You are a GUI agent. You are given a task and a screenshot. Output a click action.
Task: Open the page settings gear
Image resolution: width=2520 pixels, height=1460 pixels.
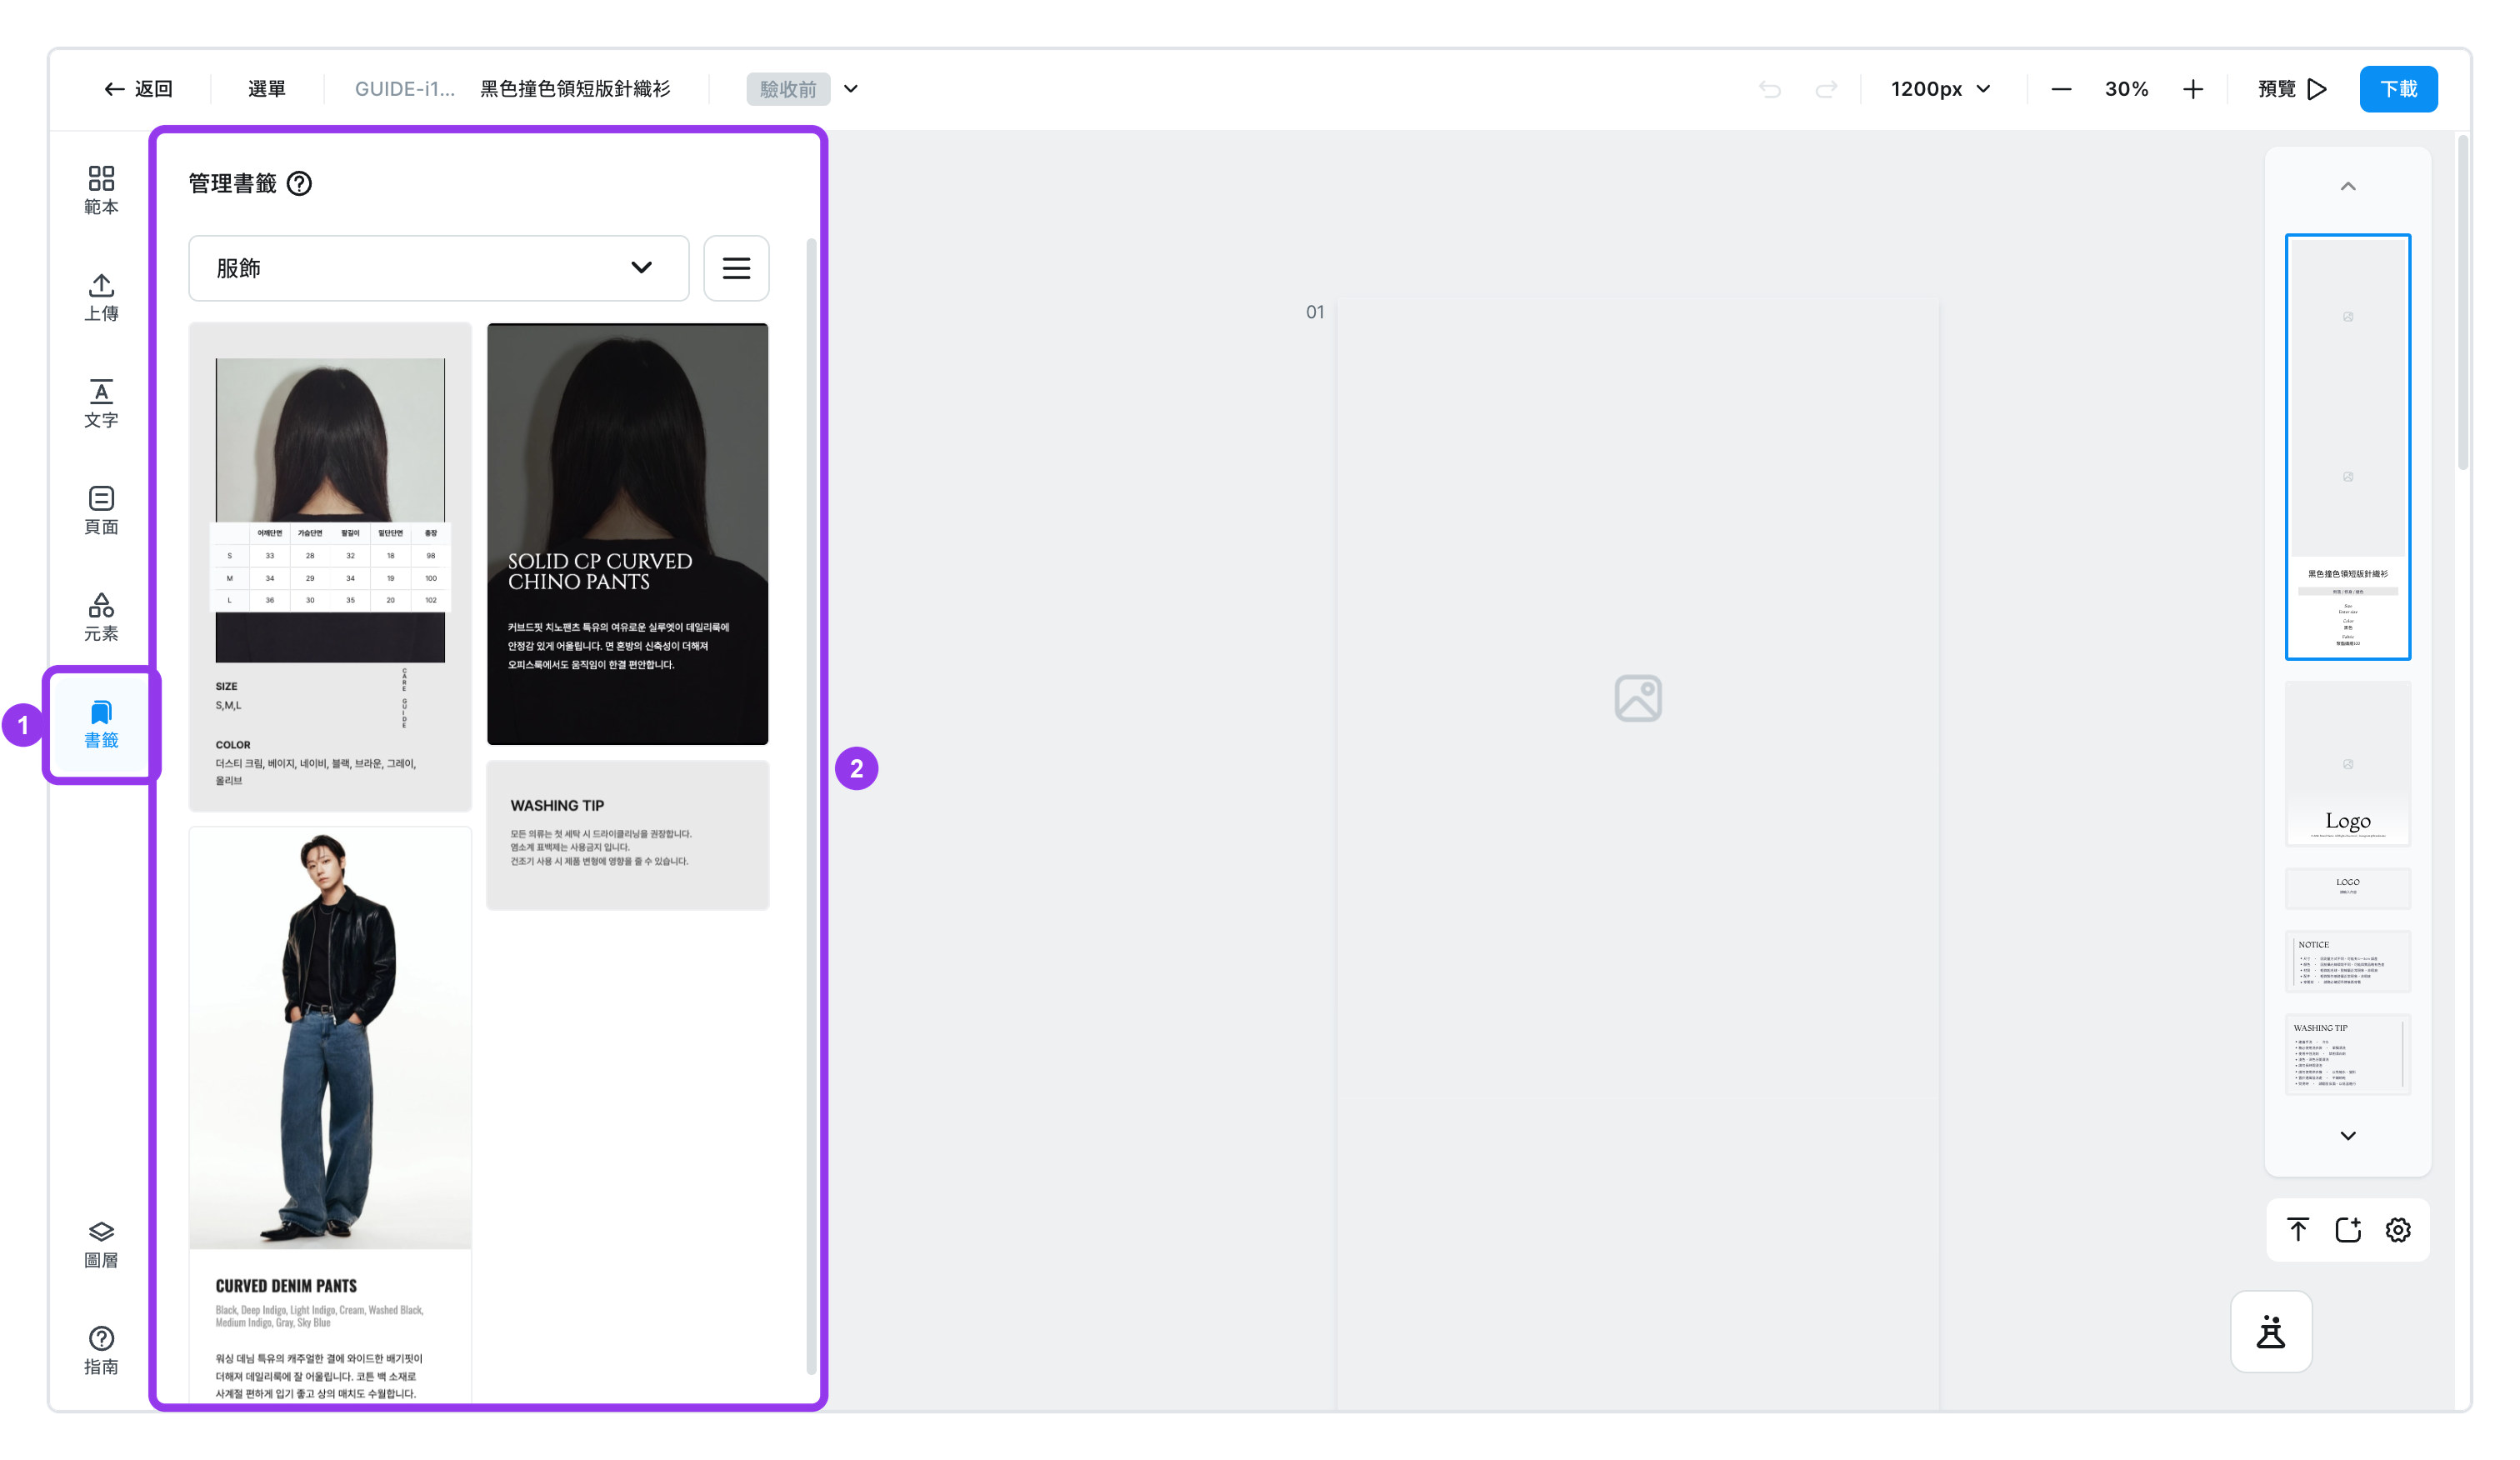coord(2398,1230)
